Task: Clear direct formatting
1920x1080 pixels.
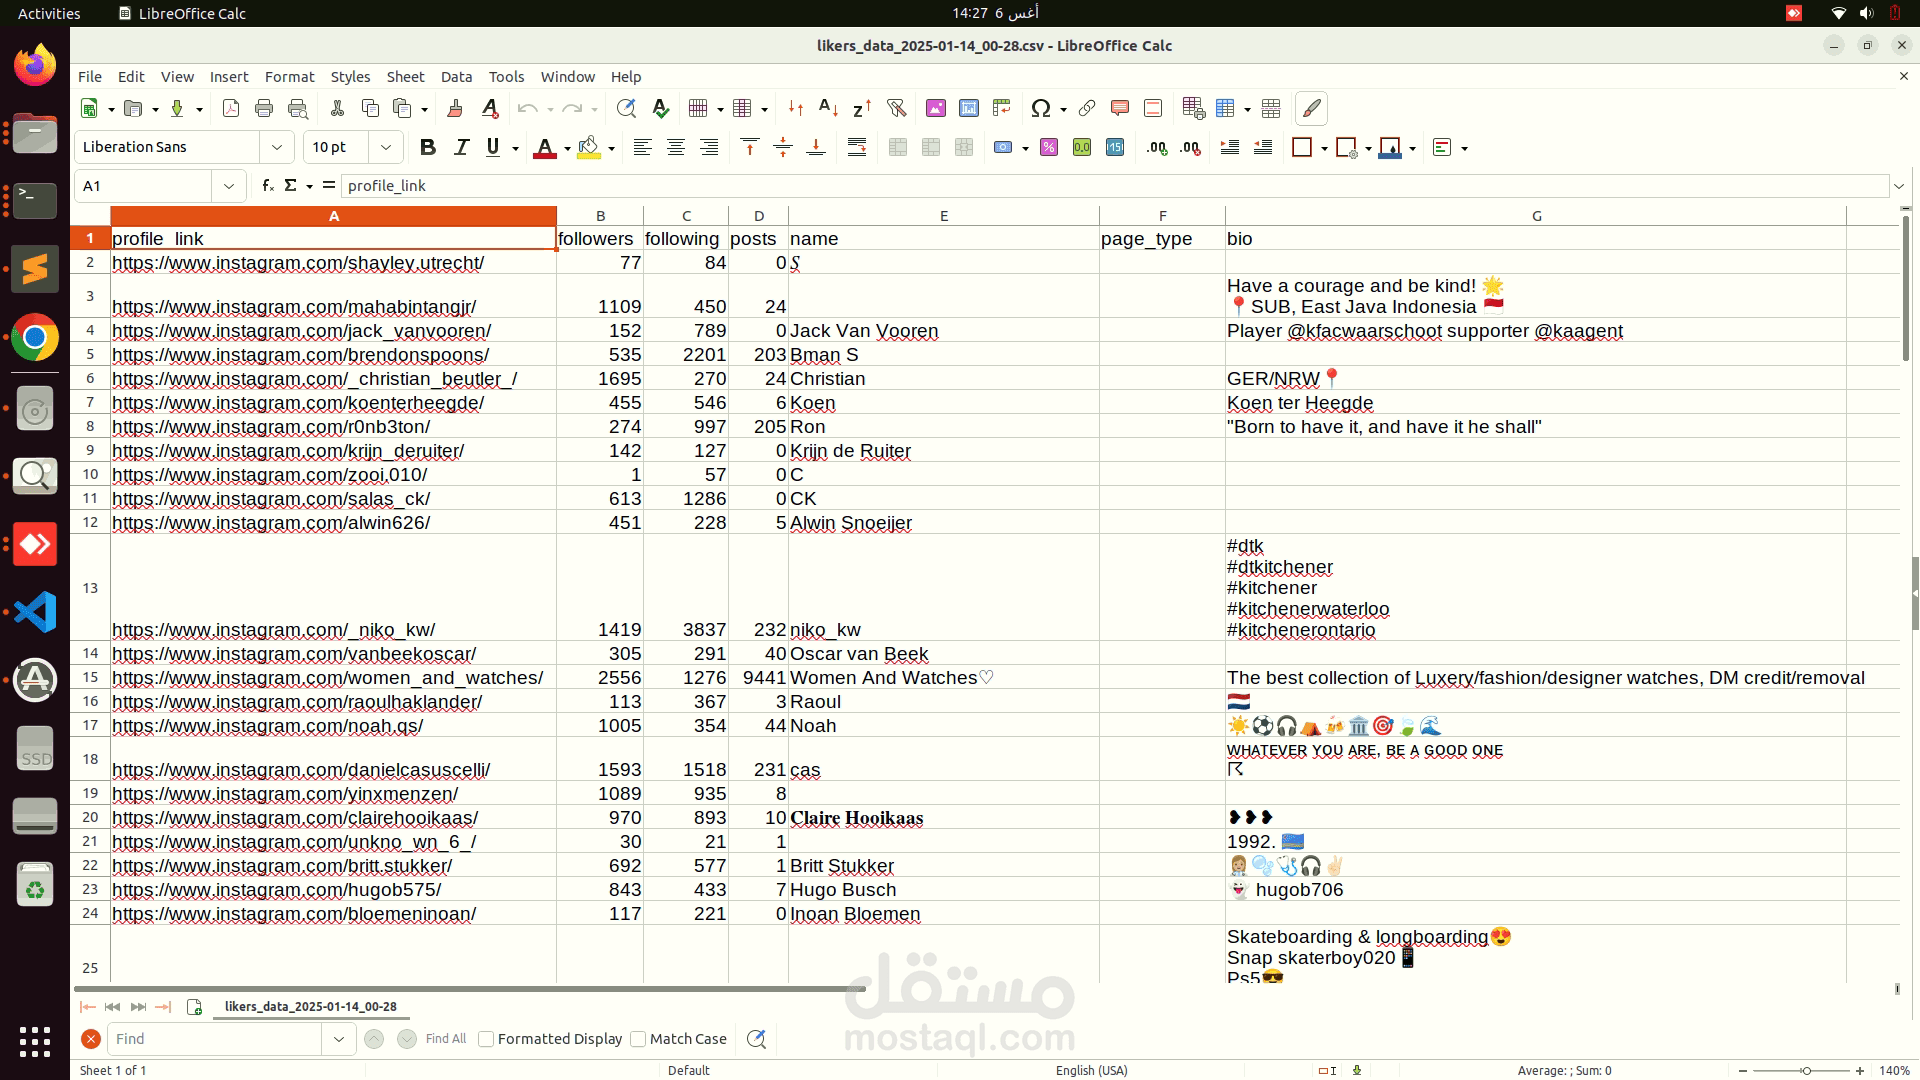Action: (489, 109)
